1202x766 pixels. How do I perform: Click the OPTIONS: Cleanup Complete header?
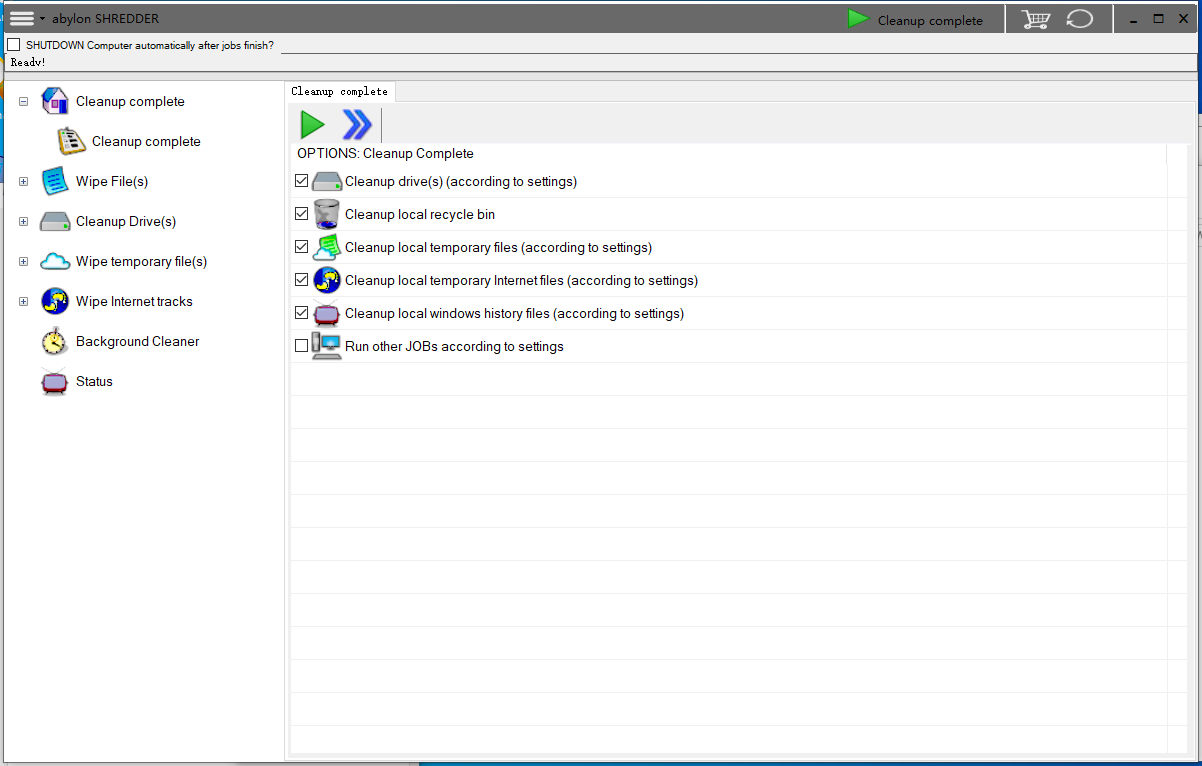pos(385,154)
